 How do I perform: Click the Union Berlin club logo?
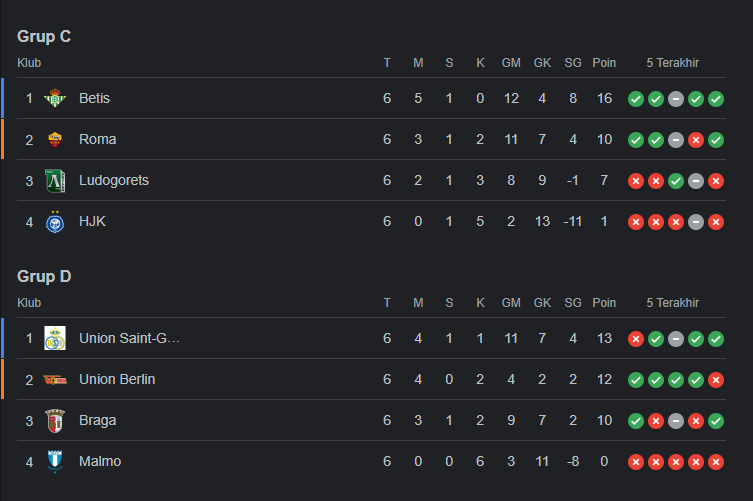55,380
